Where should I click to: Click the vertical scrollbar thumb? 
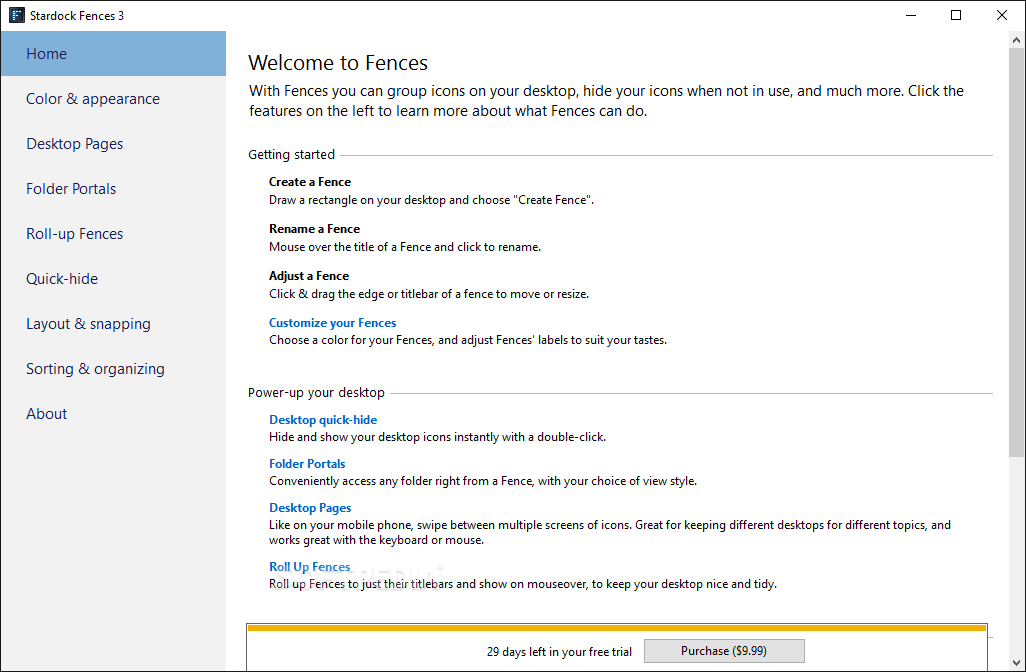tap(1016, 252)
